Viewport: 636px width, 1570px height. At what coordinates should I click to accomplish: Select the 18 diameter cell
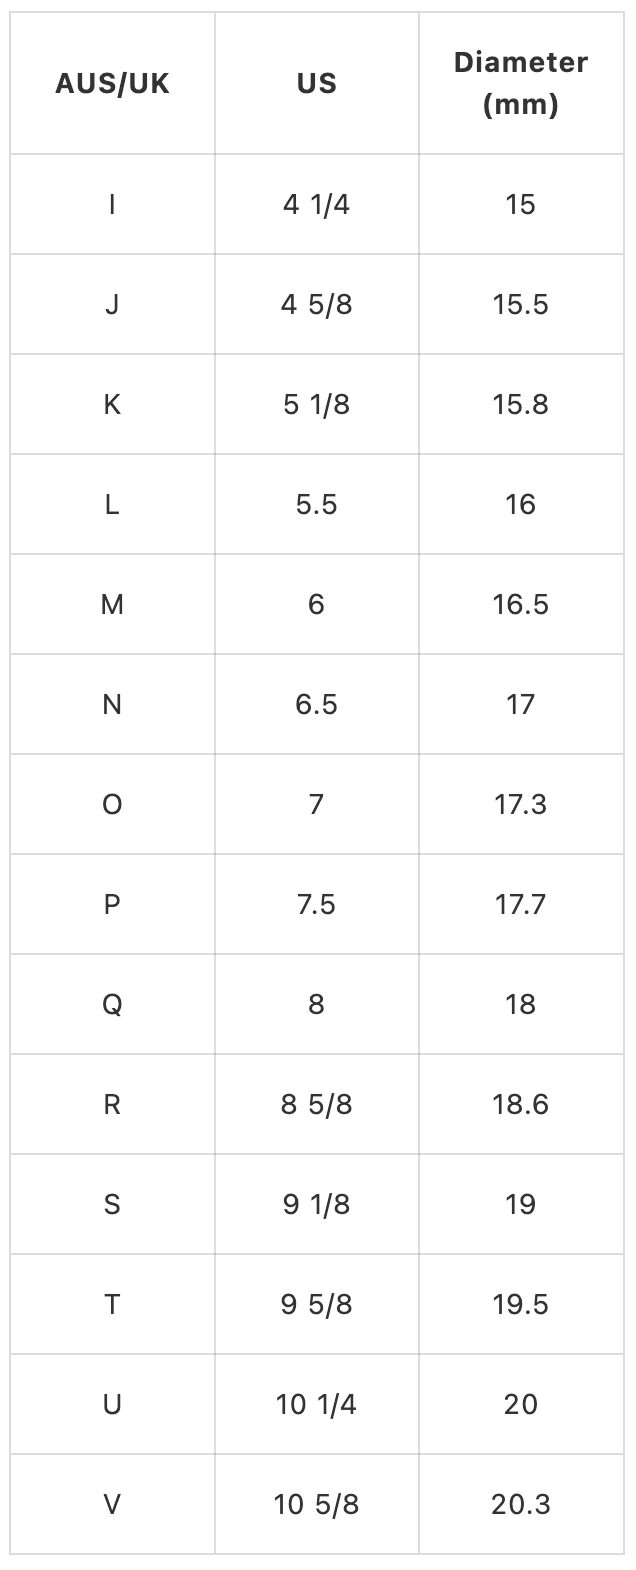pyautogui.click(x=520, y=1004)
